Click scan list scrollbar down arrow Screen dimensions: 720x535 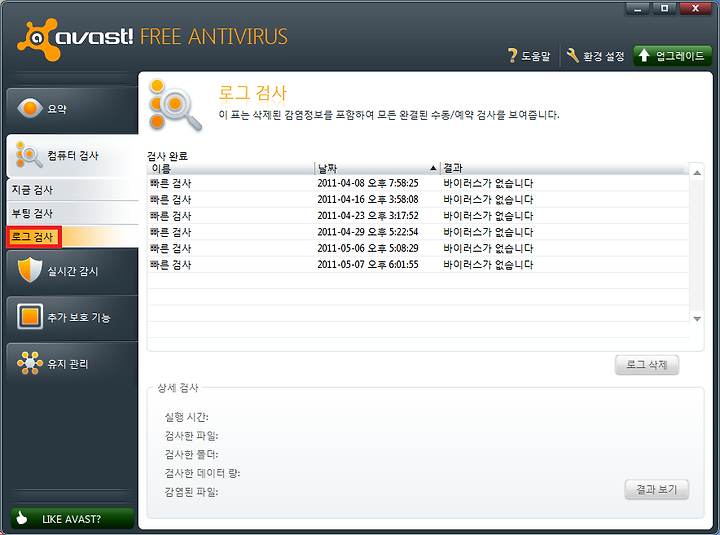point(697,319)
